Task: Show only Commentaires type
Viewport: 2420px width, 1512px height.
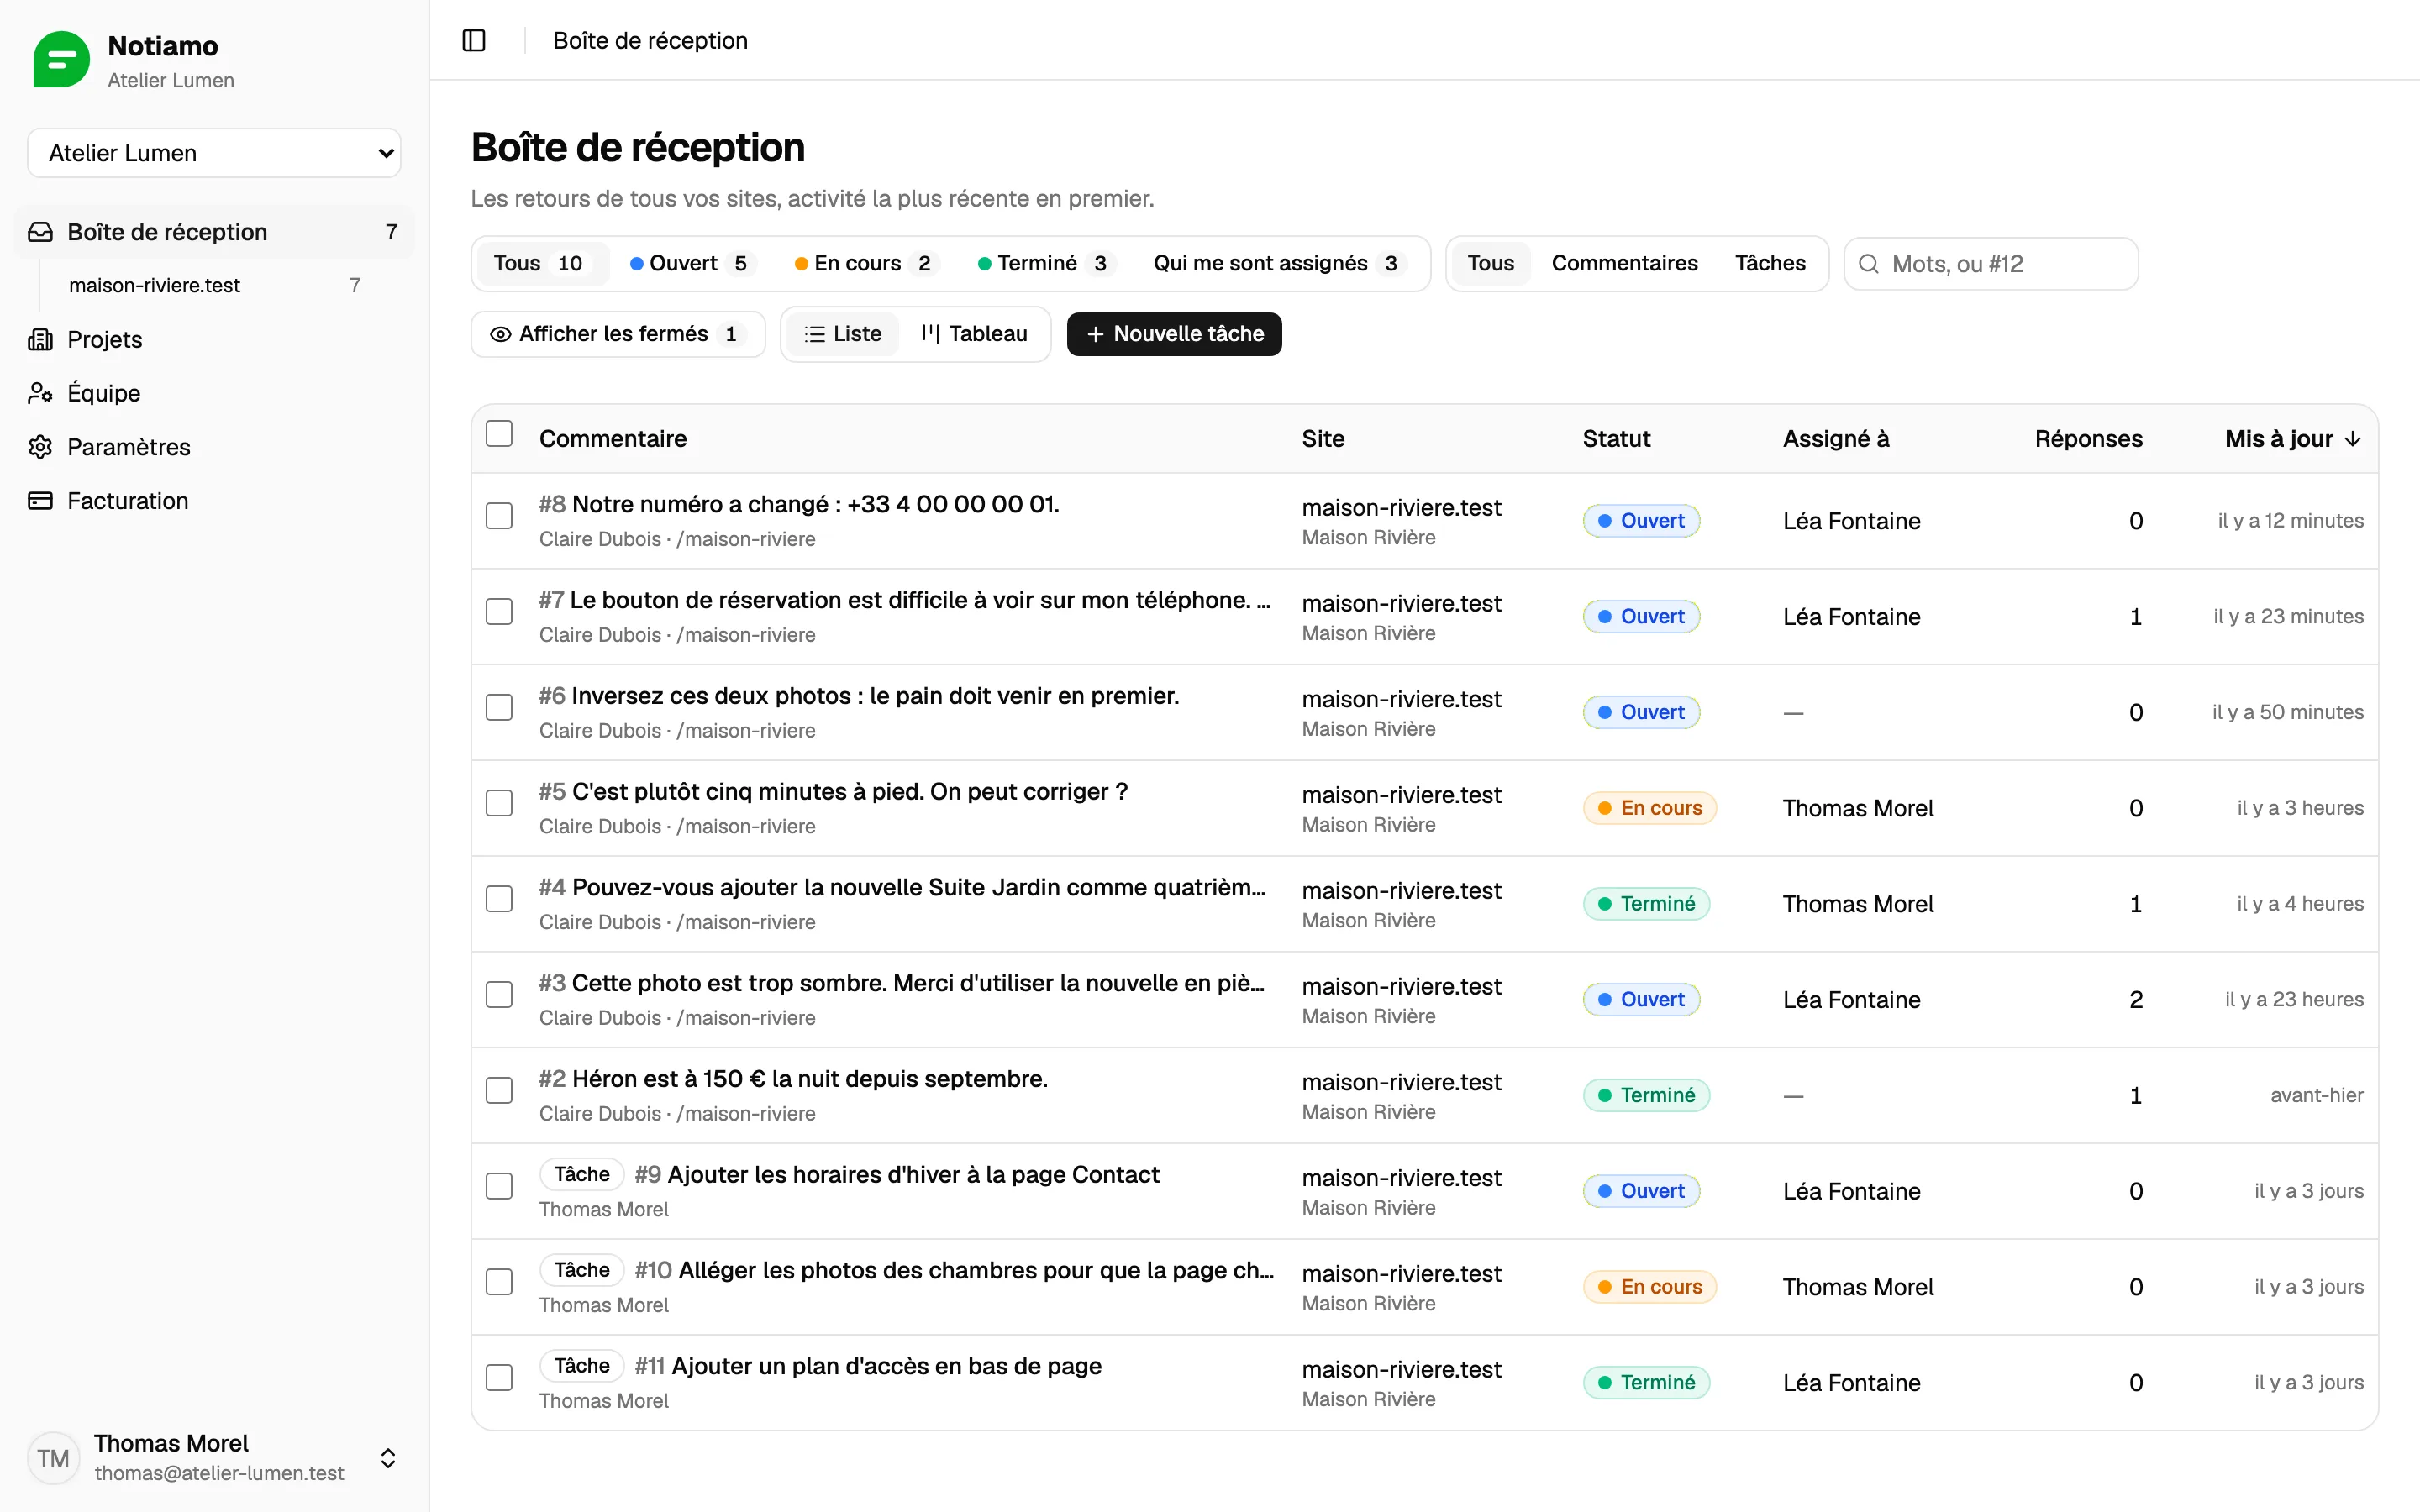Action: pos(1624,264)
